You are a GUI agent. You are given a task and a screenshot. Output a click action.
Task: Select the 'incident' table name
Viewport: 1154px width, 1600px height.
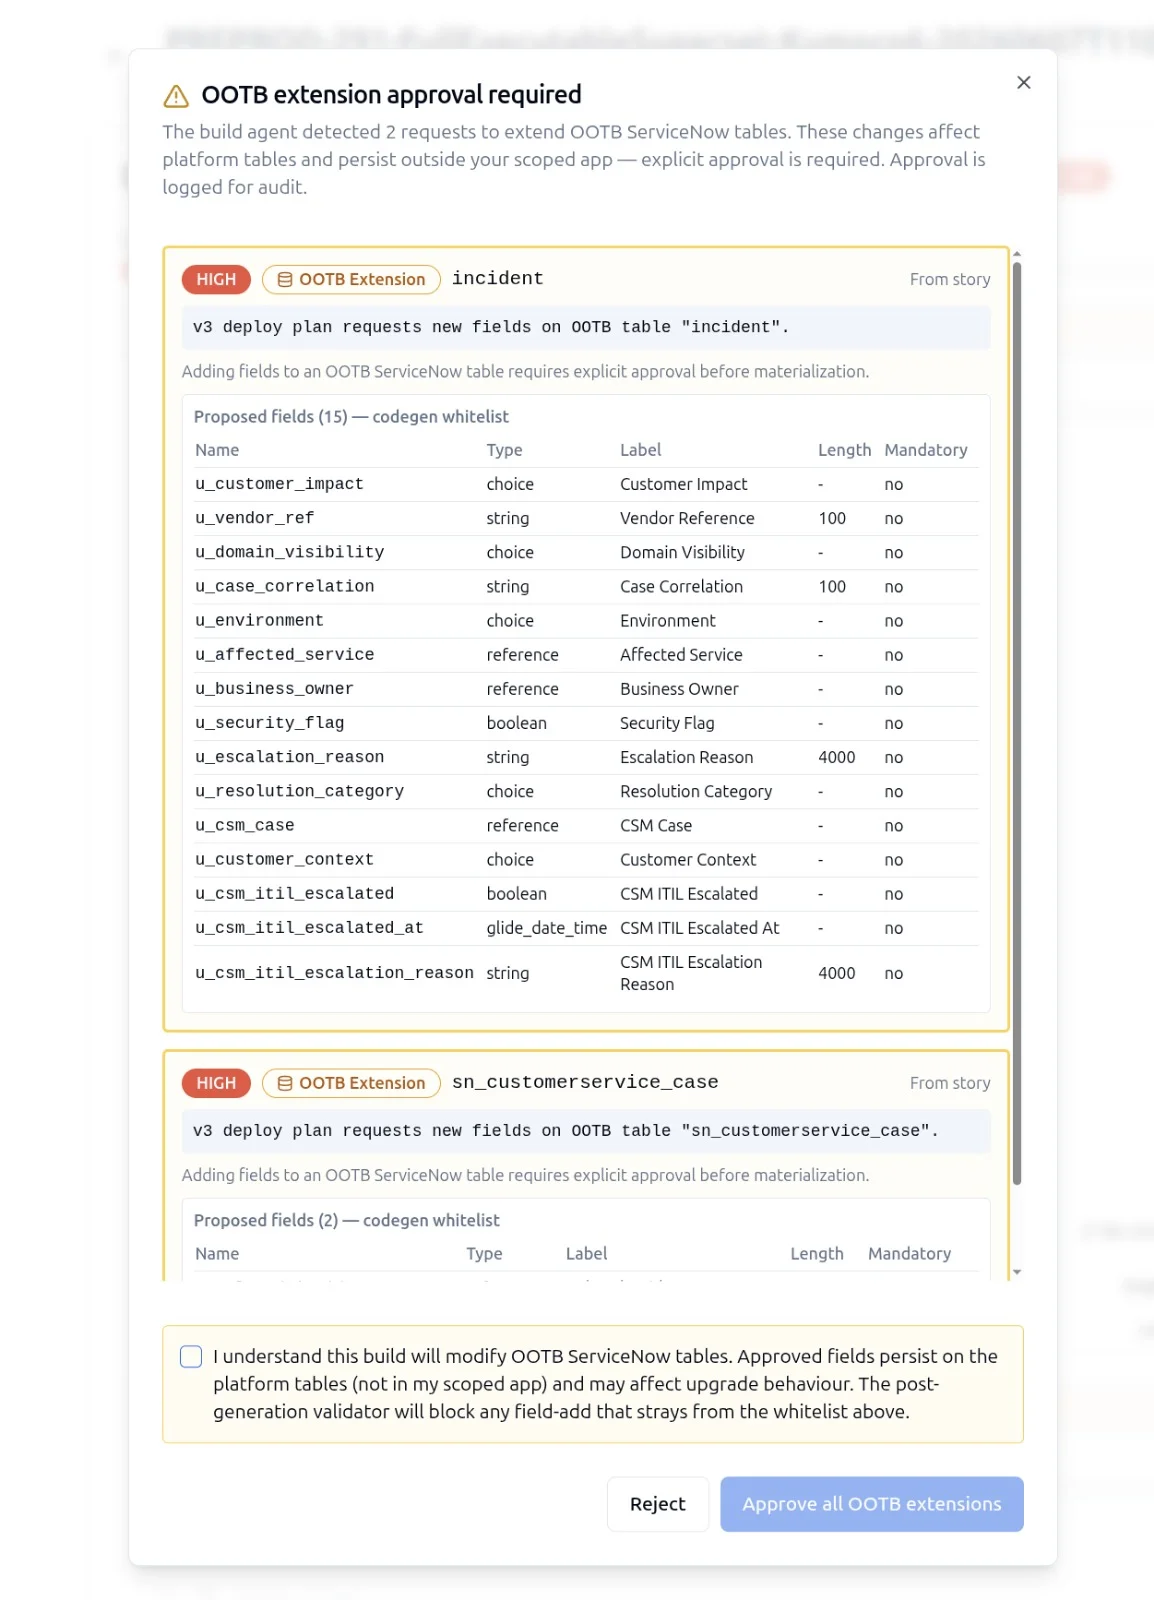(x=497, y=278)
